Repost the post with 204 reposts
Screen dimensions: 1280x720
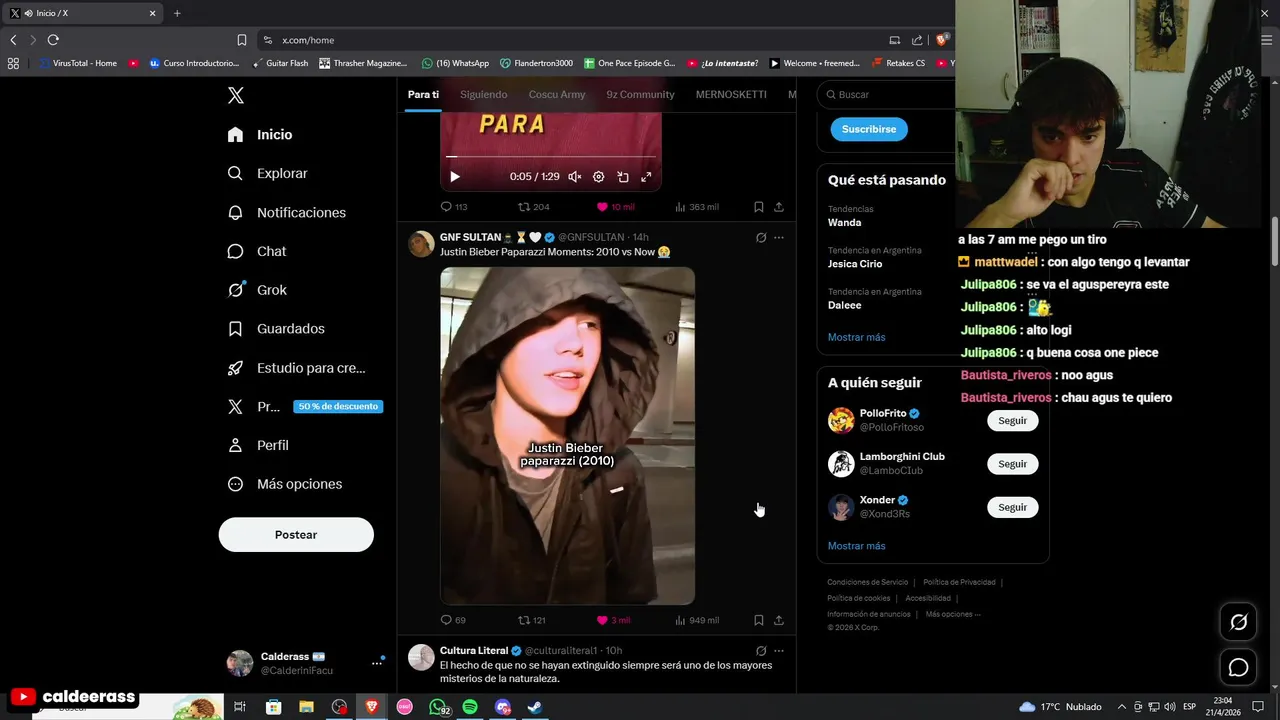(x=534, y=207)
